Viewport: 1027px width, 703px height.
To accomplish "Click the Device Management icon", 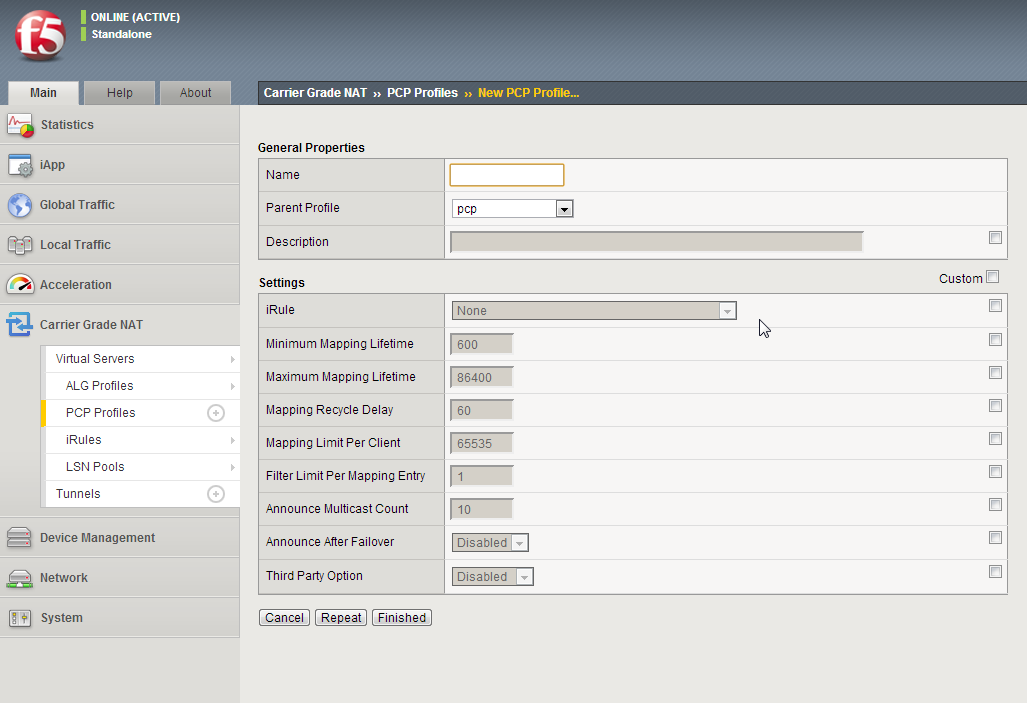I will (20, 538).
